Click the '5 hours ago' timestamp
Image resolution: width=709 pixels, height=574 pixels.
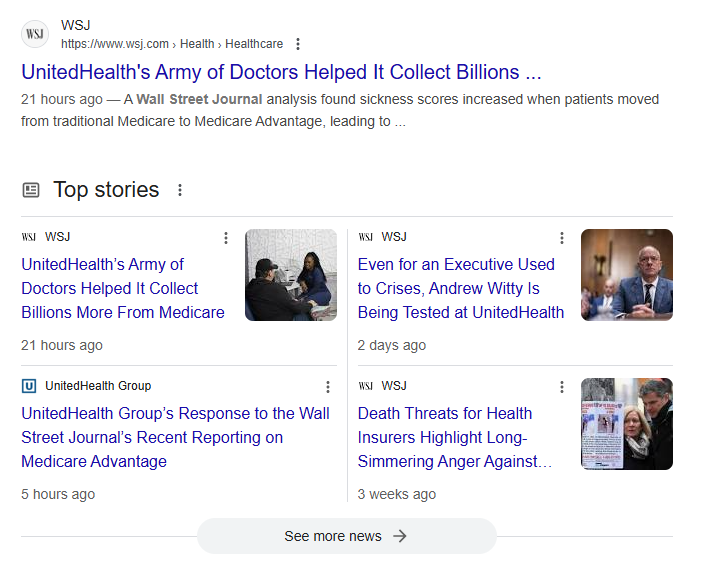[x=58, y=494]
